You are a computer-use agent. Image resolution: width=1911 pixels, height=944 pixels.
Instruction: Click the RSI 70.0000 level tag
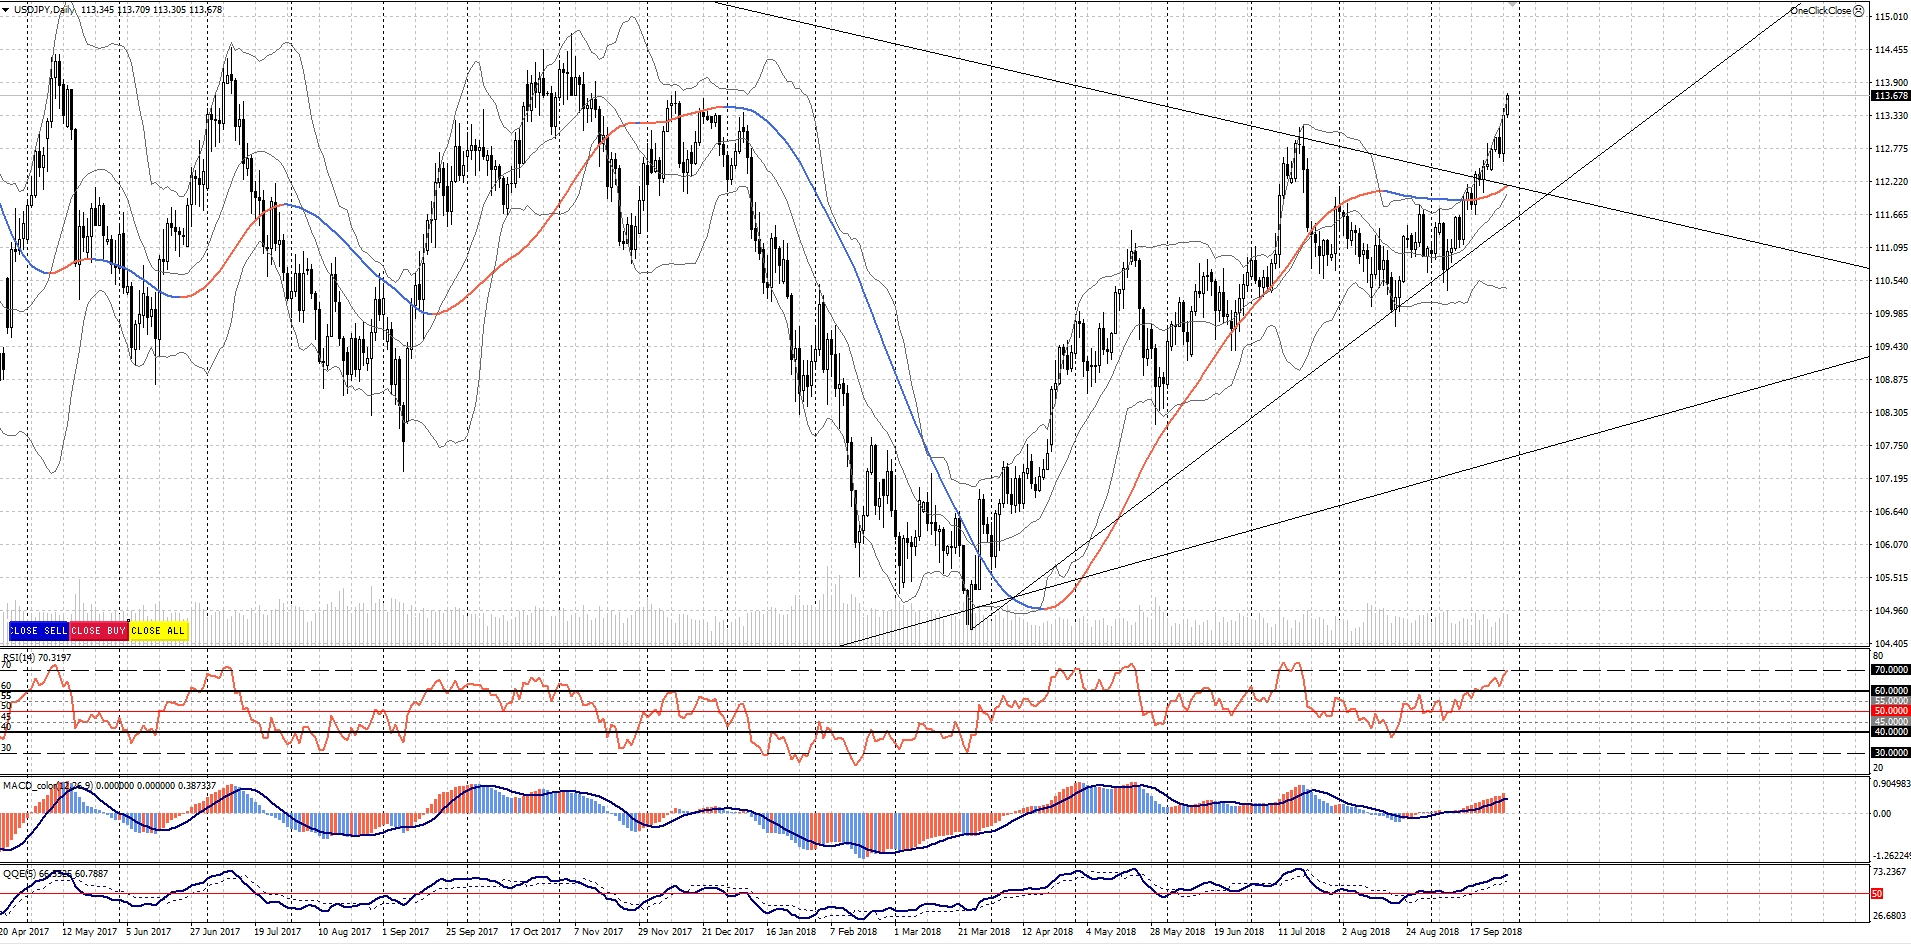pyautogui.click(x=1890, y=670)
